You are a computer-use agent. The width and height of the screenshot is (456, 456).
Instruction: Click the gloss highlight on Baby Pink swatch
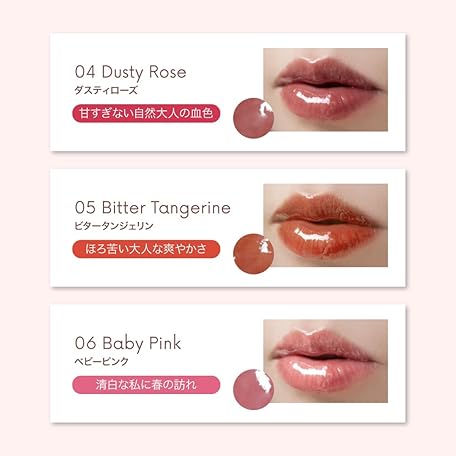coord(264,380)
